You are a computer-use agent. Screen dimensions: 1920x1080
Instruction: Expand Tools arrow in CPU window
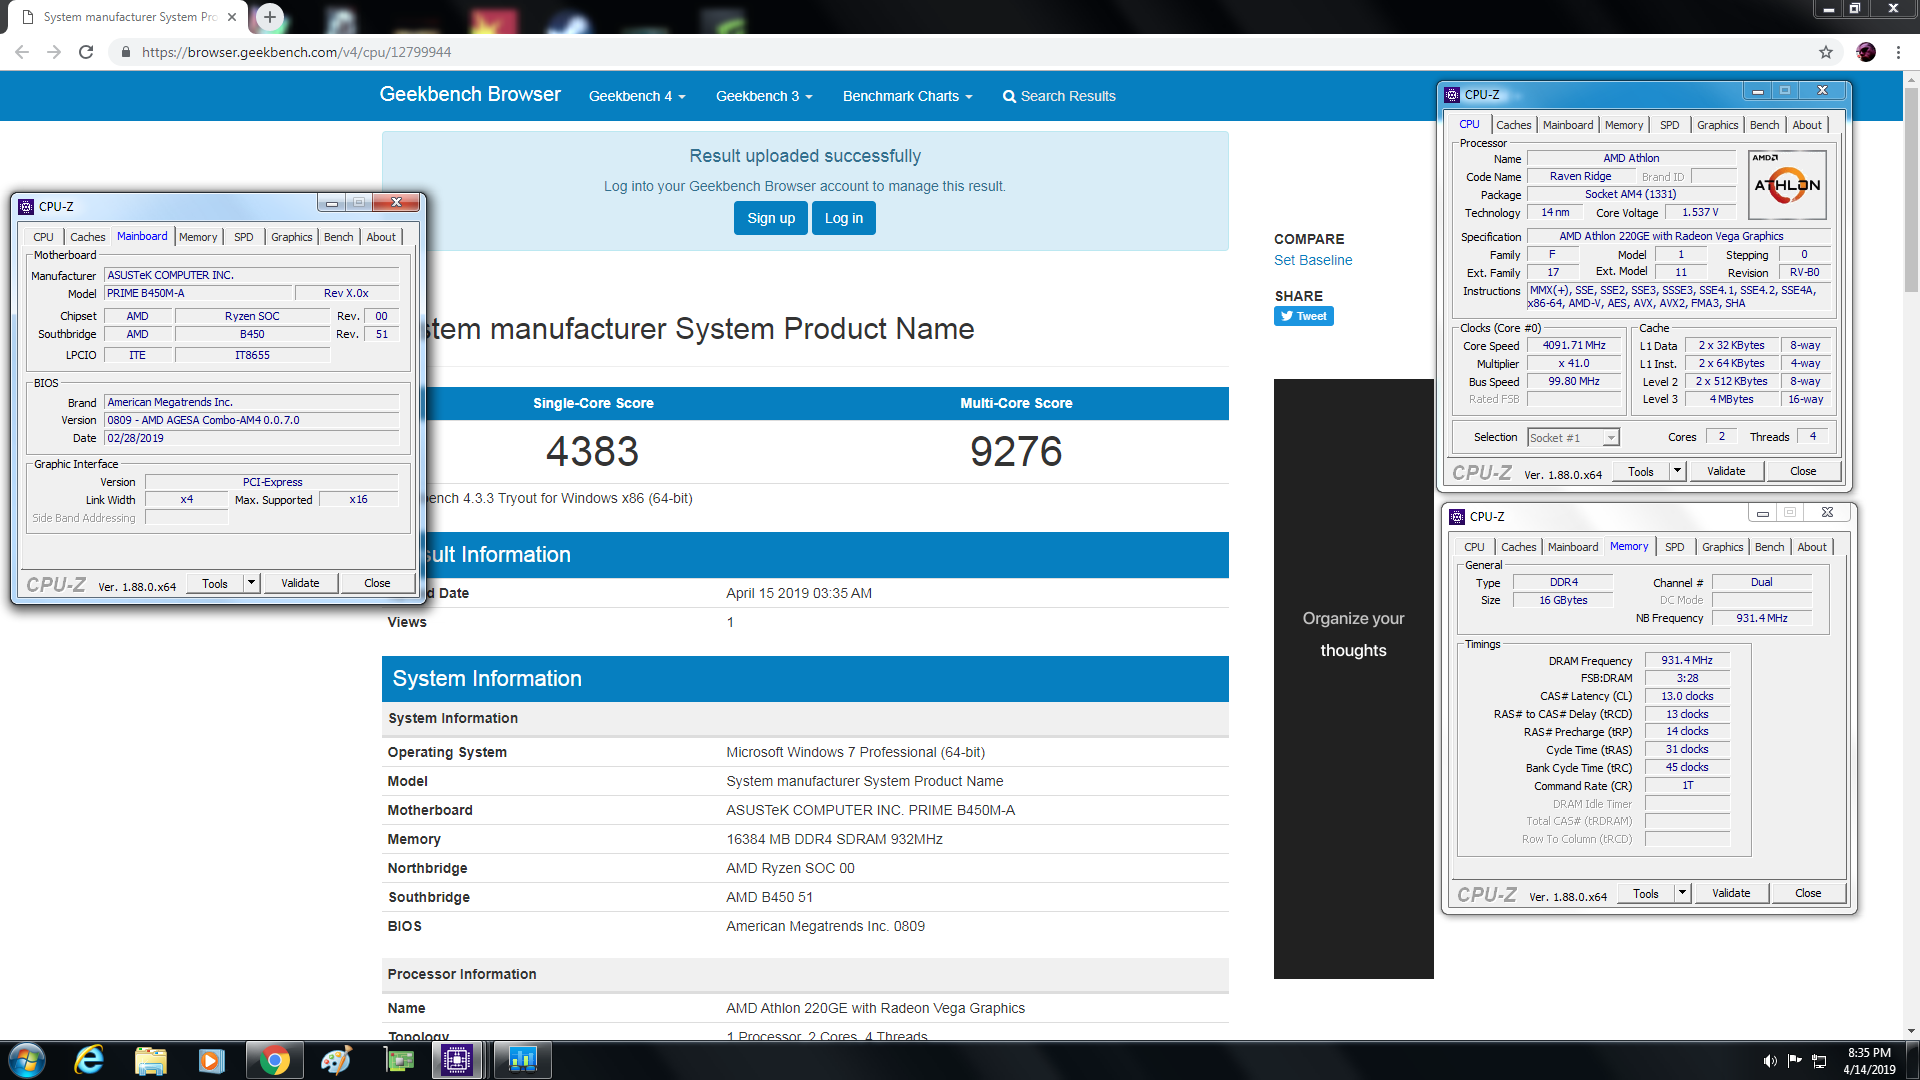[1677, 471]
